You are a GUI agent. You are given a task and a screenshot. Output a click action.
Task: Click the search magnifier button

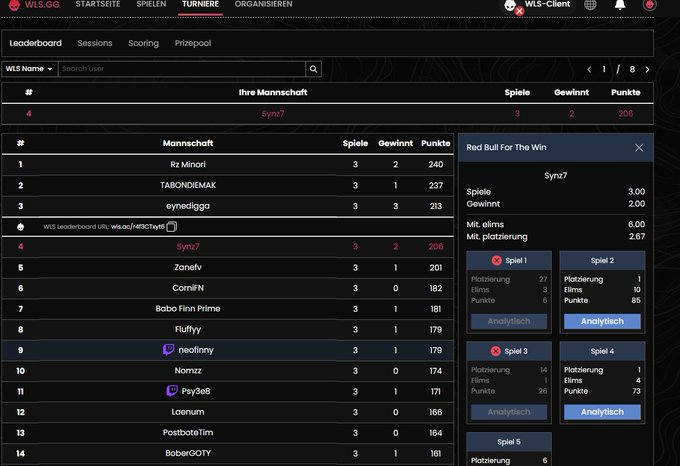tap(313, 69)
